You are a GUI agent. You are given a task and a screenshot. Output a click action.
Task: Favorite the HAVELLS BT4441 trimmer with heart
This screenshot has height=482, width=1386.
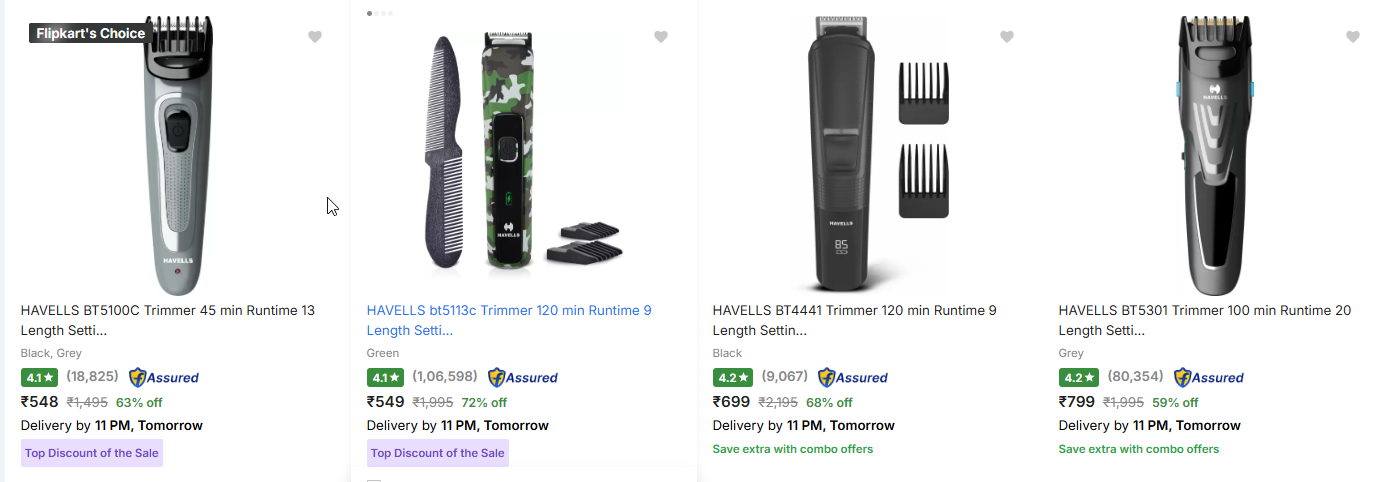(1006, 37)
